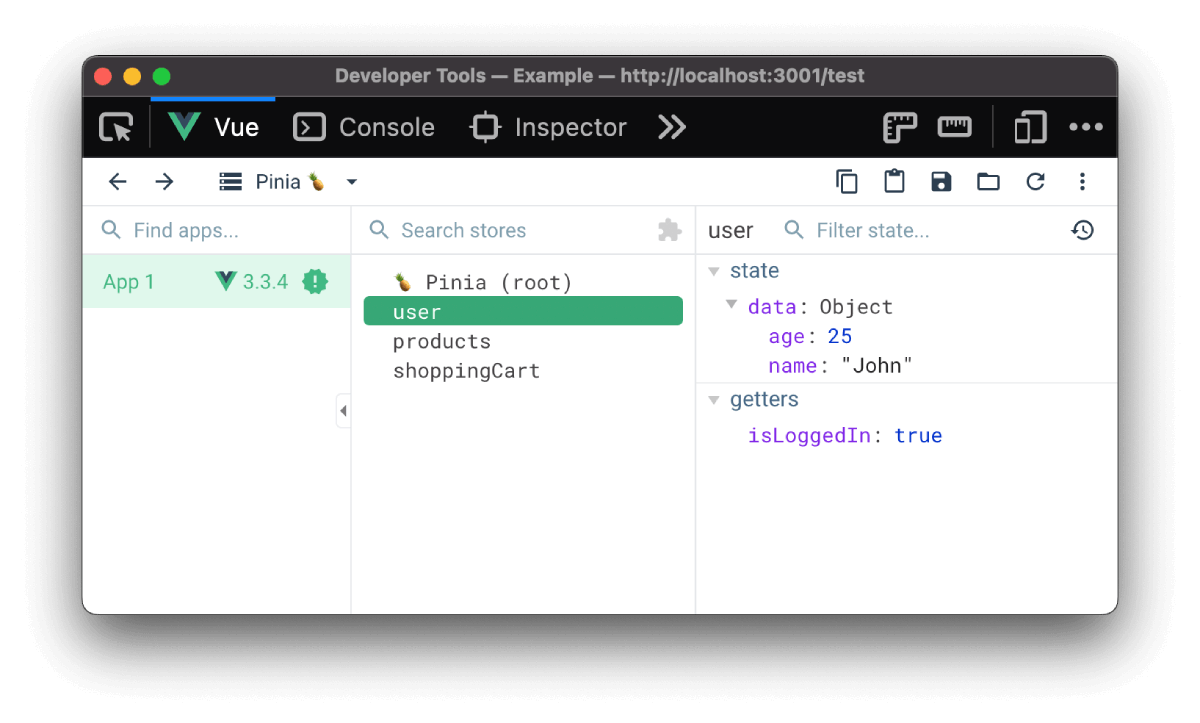Select the measure ruler icon

pos(954,127)
